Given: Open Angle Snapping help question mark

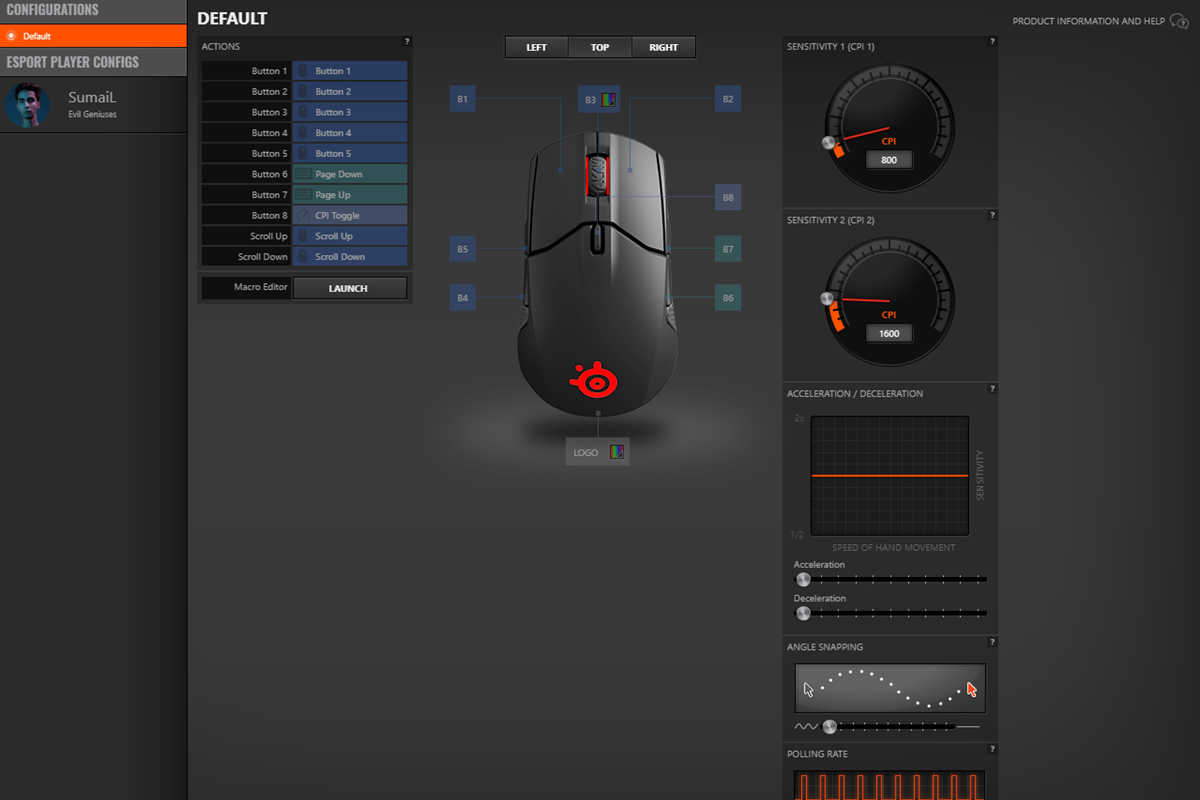Looking at the screenshot, I should [x=992, y=641].
